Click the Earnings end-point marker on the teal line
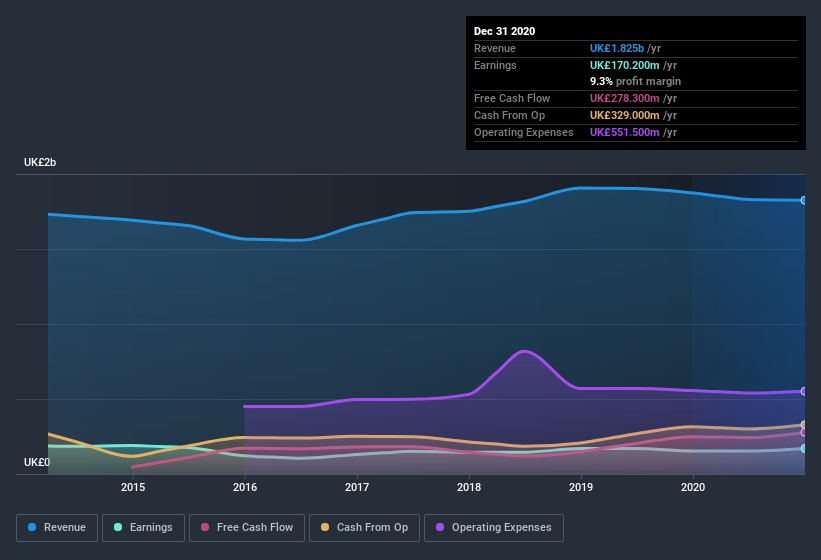The width and height of the screenshot is (821, 560). tap(804, 449)
